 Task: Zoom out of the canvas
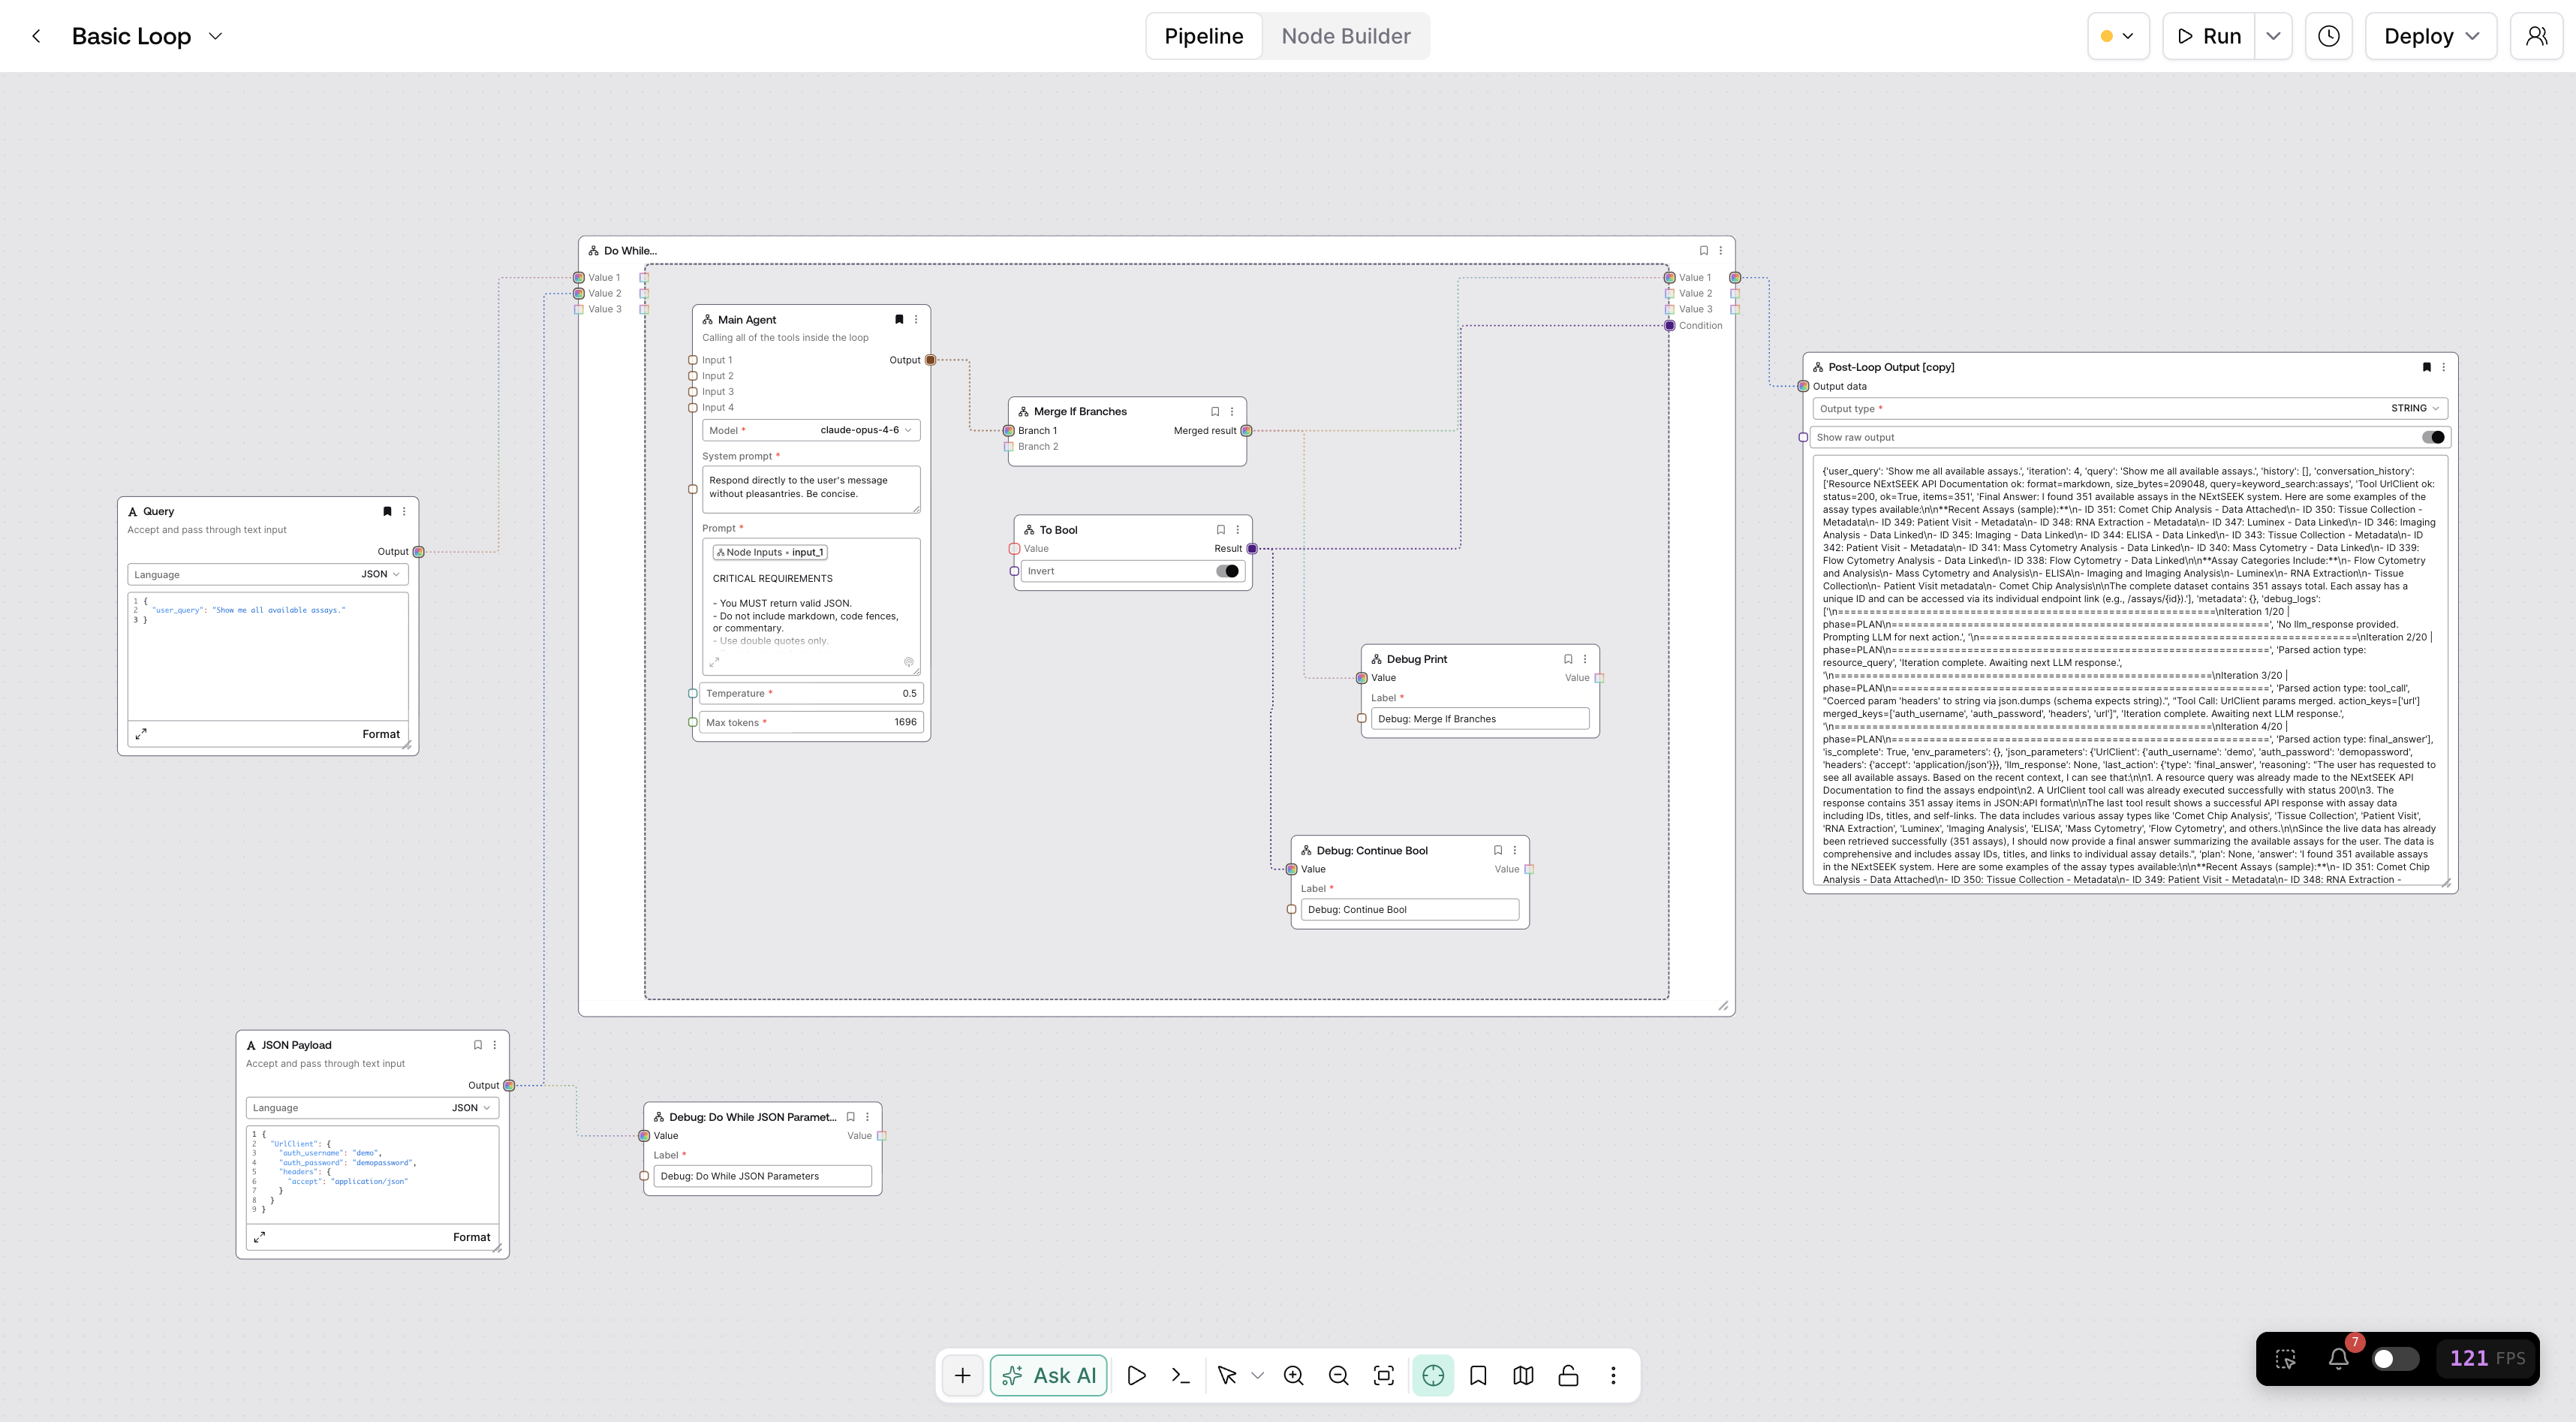click(1338, 1375)
